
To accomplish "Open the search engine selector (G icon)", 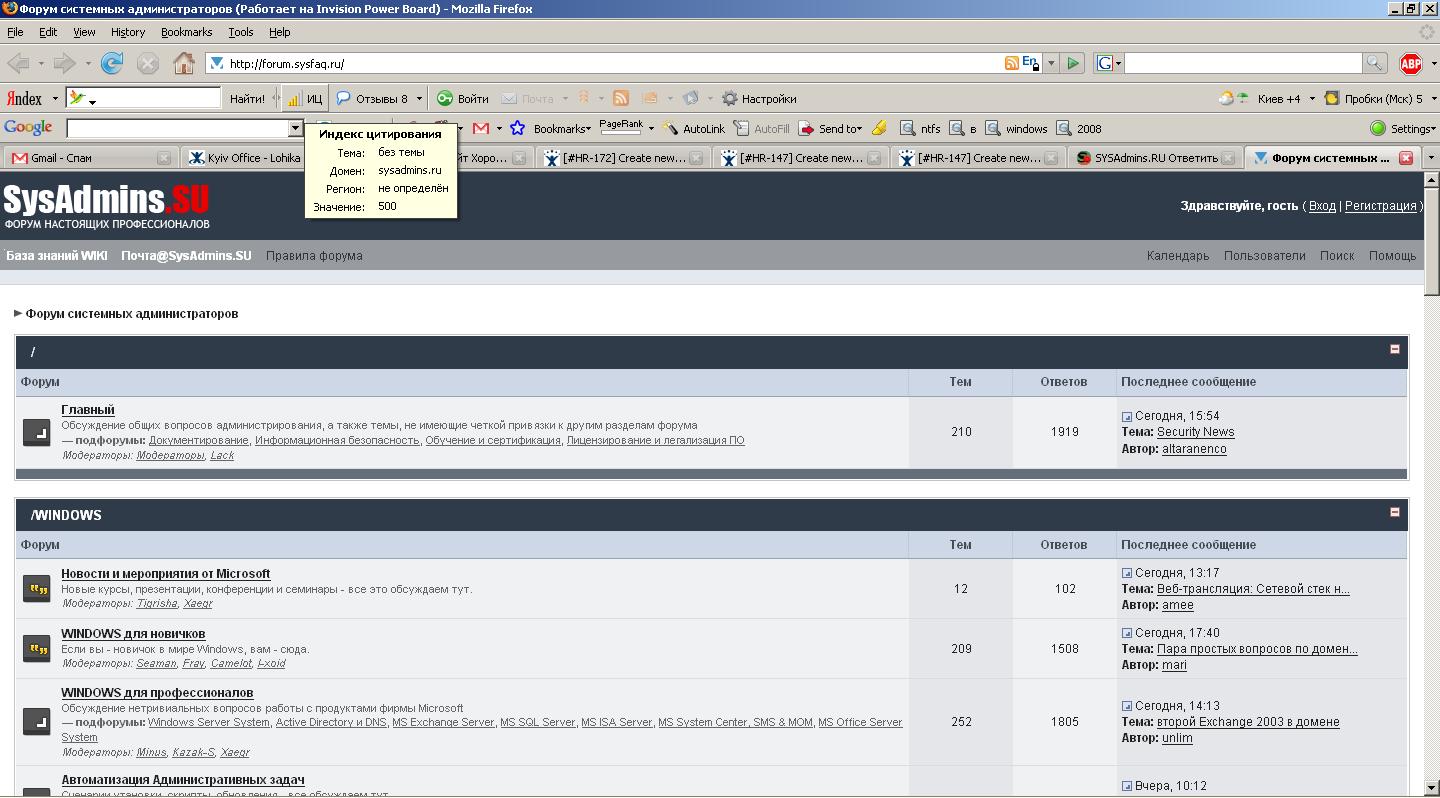I will coord(1108,63).
